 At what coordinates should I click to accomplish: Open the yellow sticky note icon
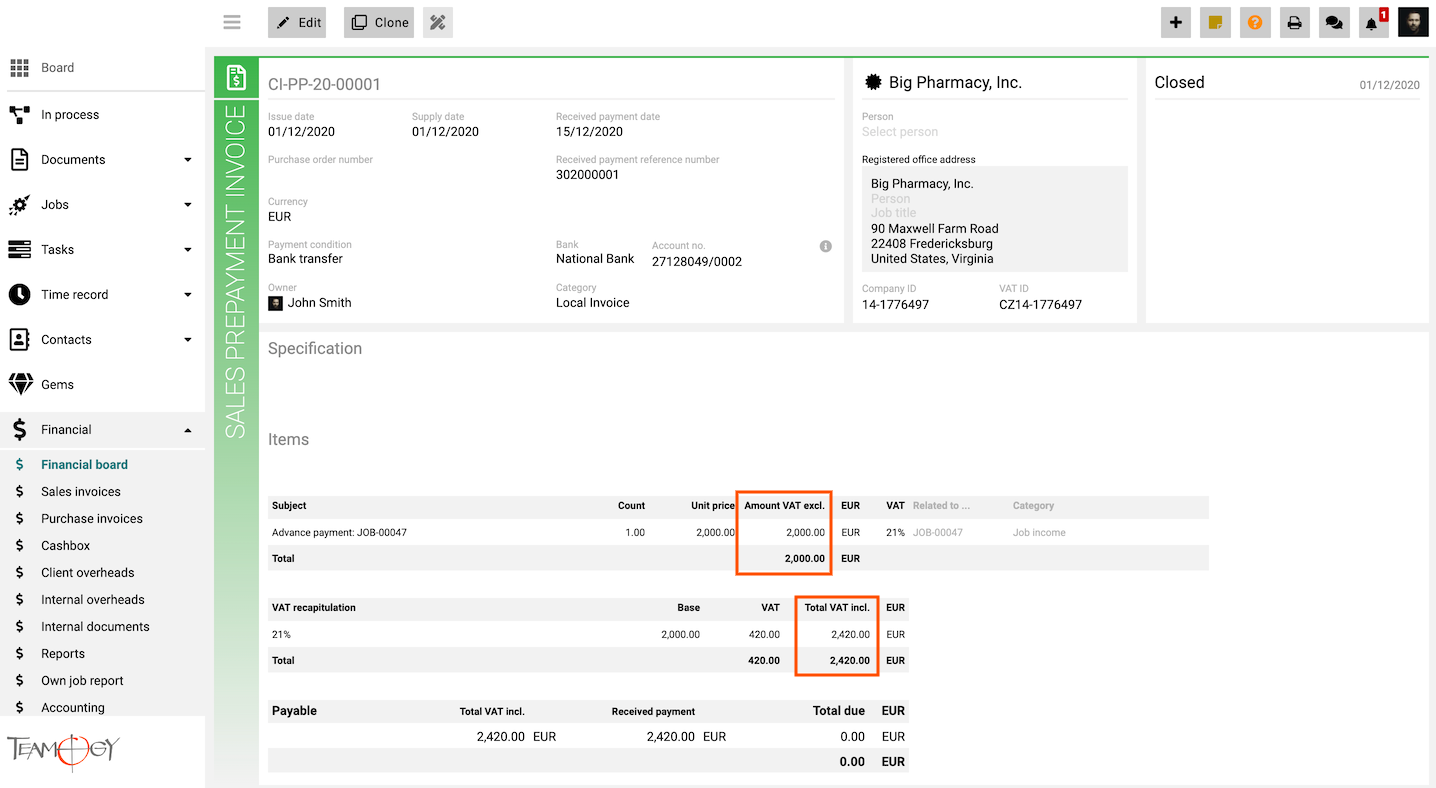[x=1215, y=22]
